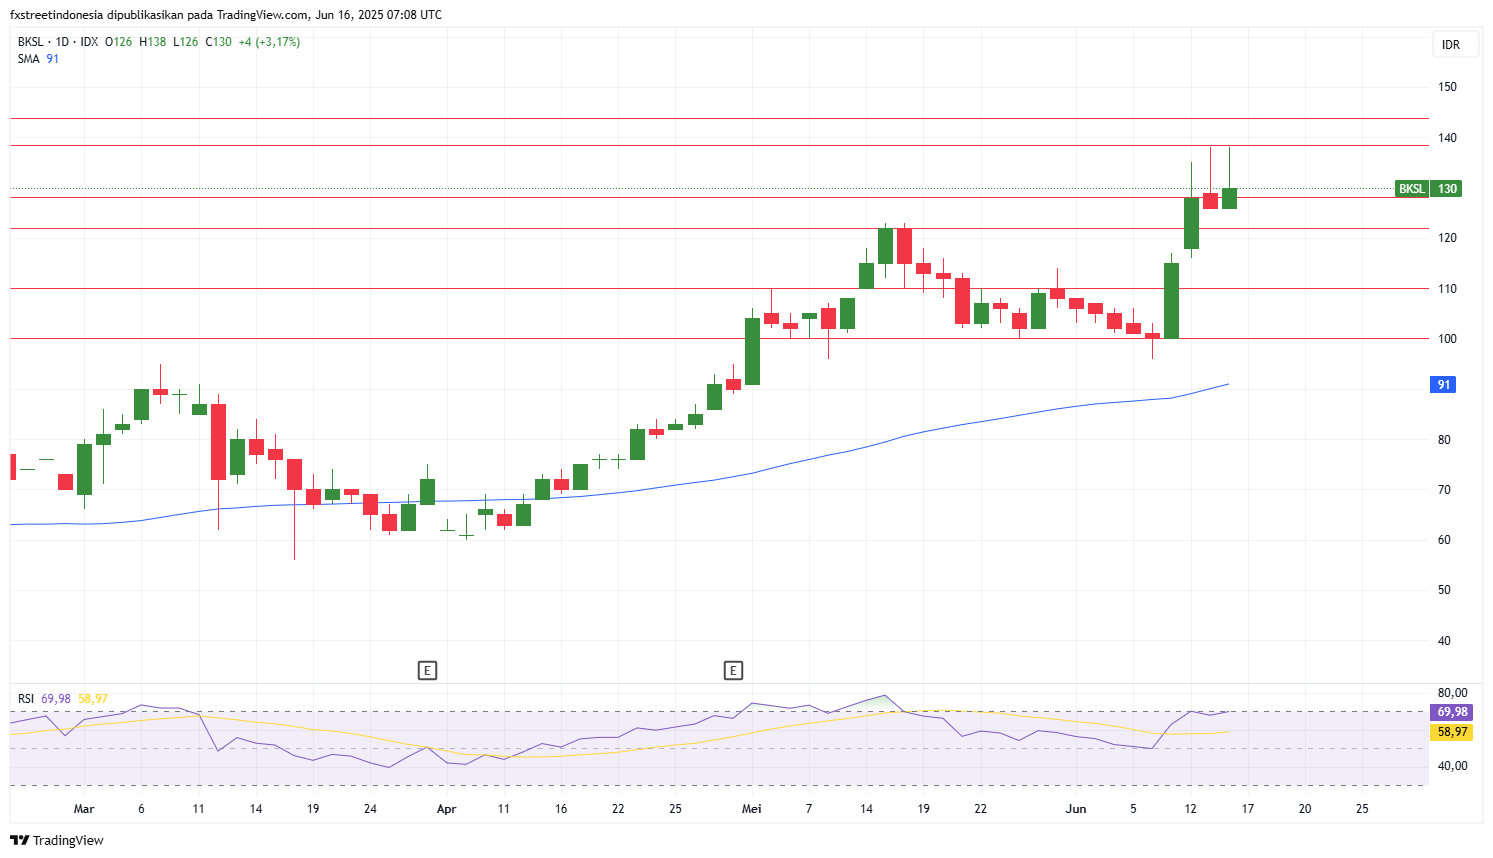This screenshot has width=1493, height=858.
Task: Open the IDR currency selector
Action: click(1451, 45)
